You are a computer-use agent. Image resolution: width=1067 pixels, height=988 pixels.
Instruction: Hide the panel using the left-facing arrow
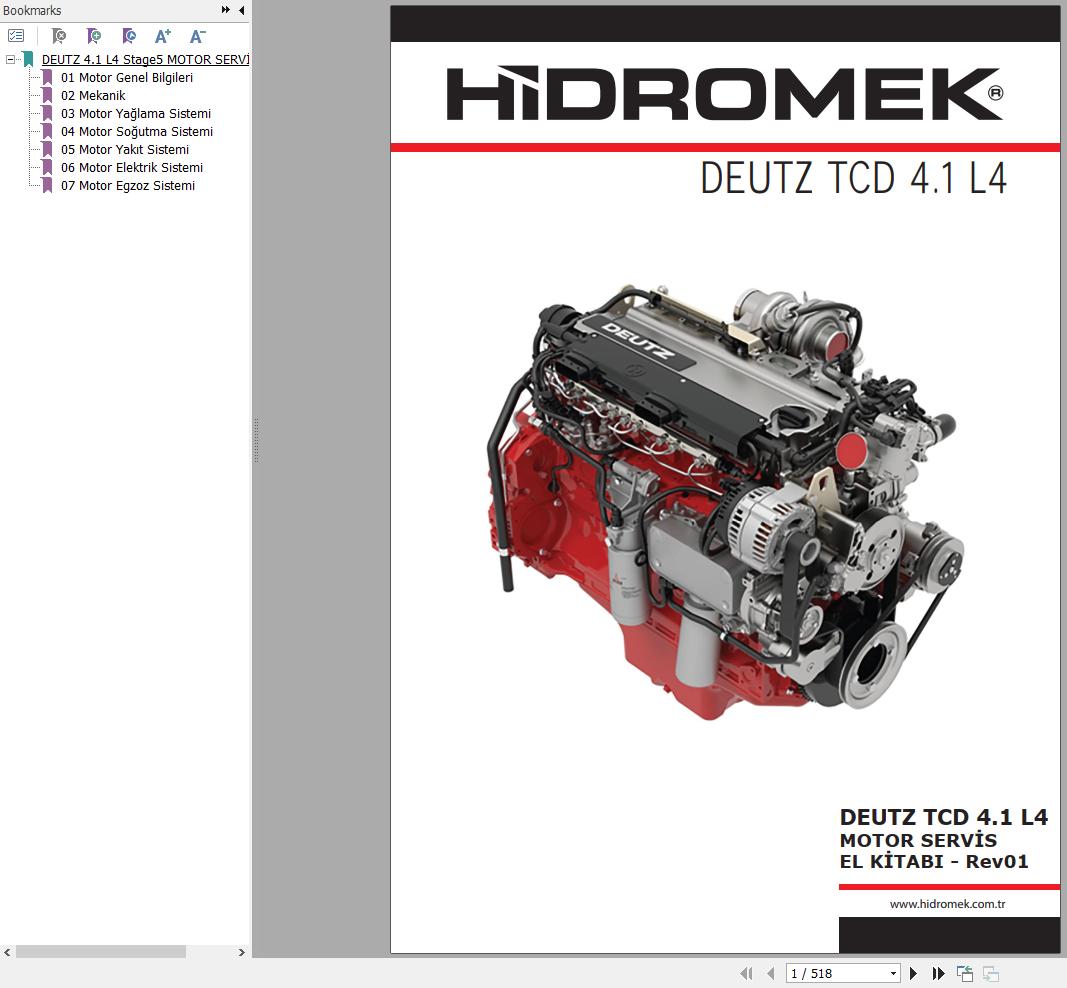tap(241, 10)
